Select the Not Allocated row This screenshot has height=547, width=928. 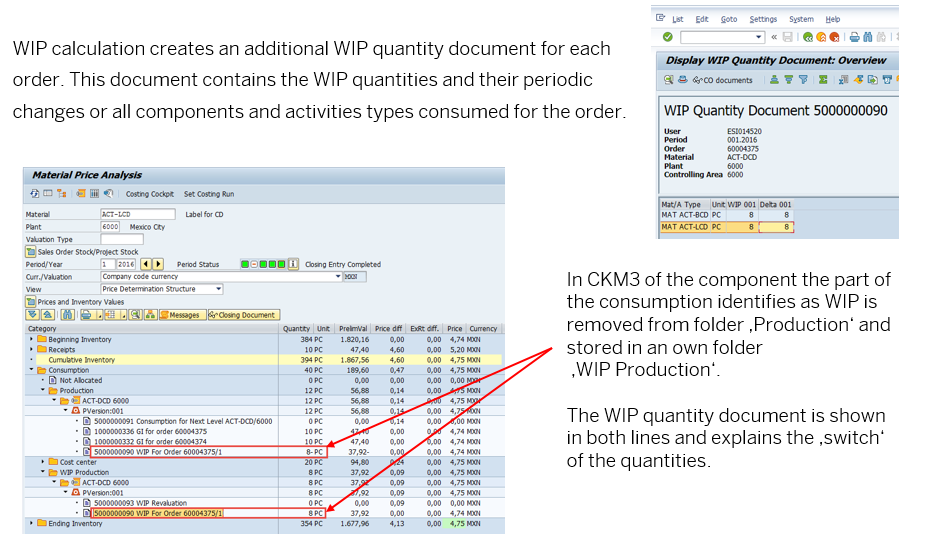click(x=263, y=380)
